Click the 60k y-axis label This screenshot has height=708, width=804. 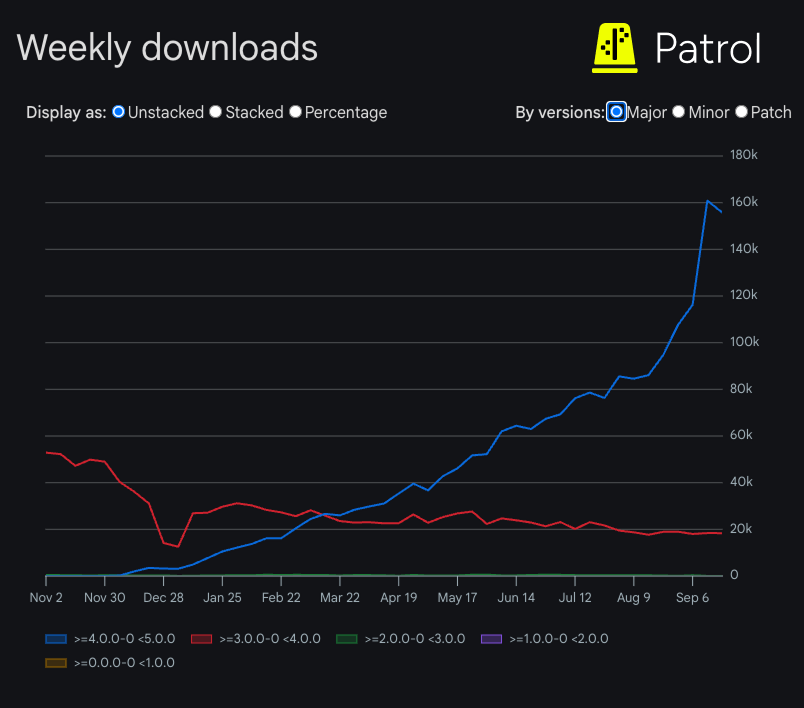click(741, 435)
